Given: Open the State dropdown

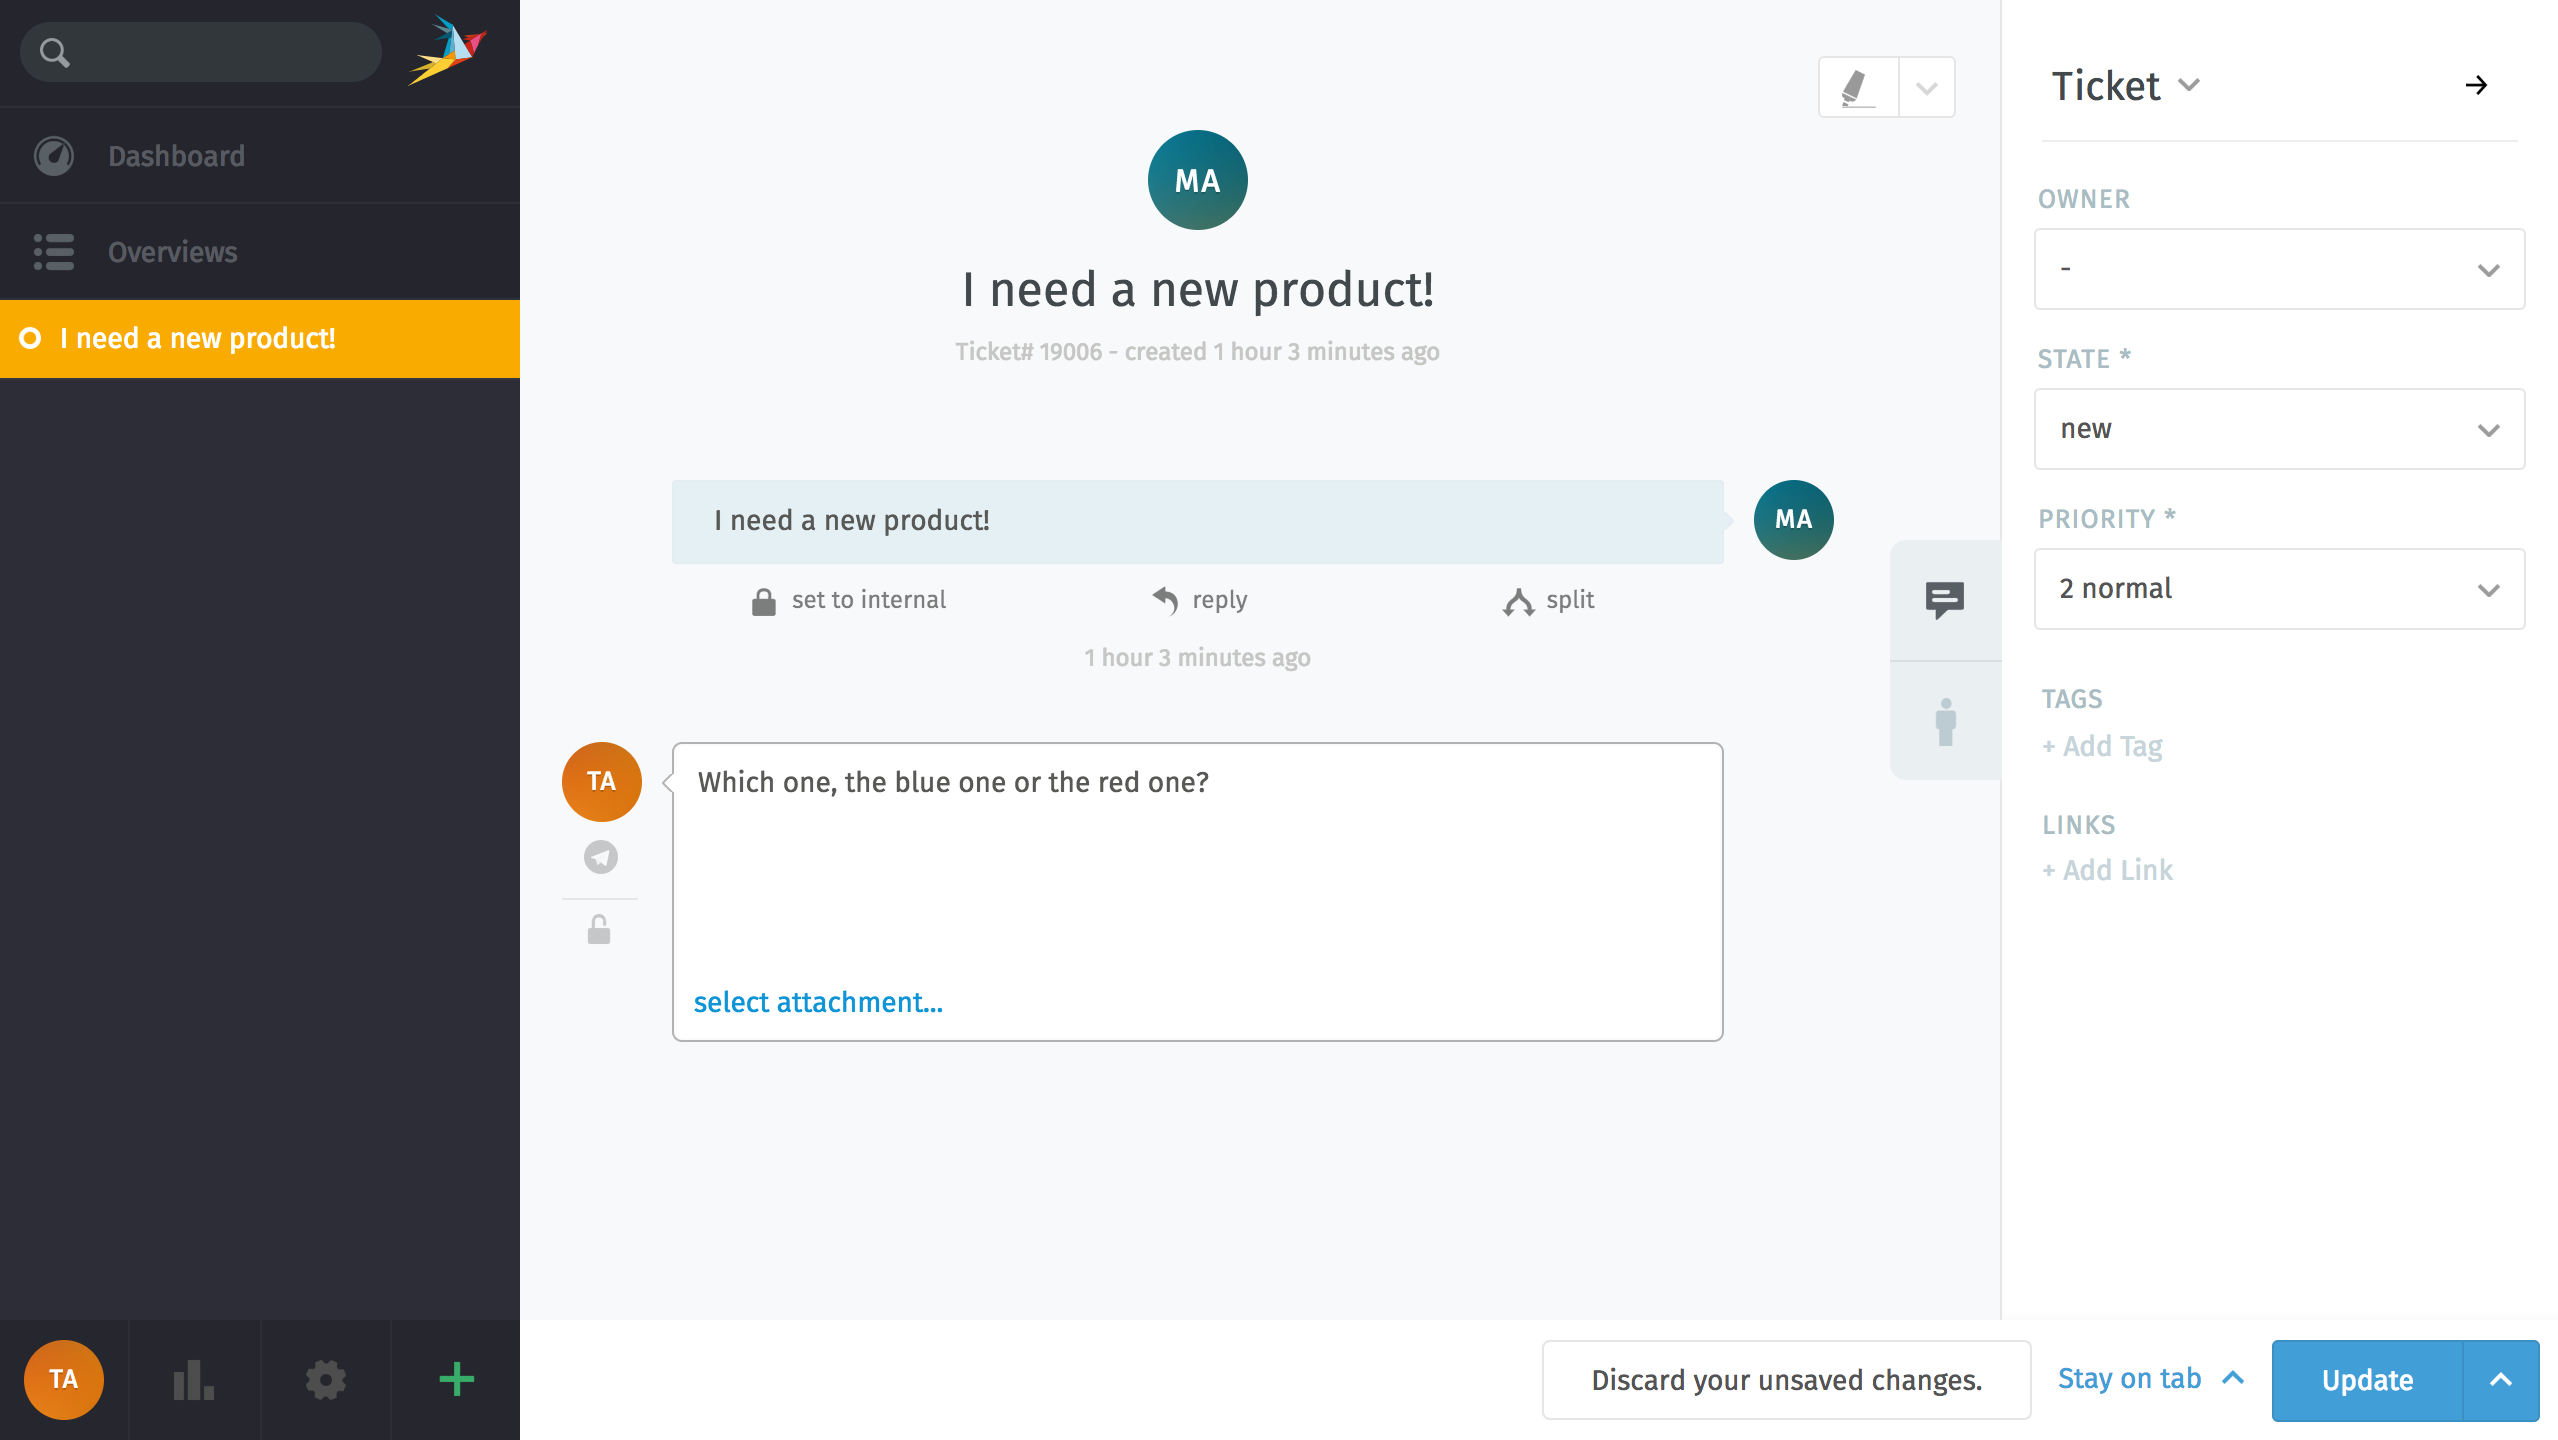Looking at the screenshot, I should (x=2279, y=429).
